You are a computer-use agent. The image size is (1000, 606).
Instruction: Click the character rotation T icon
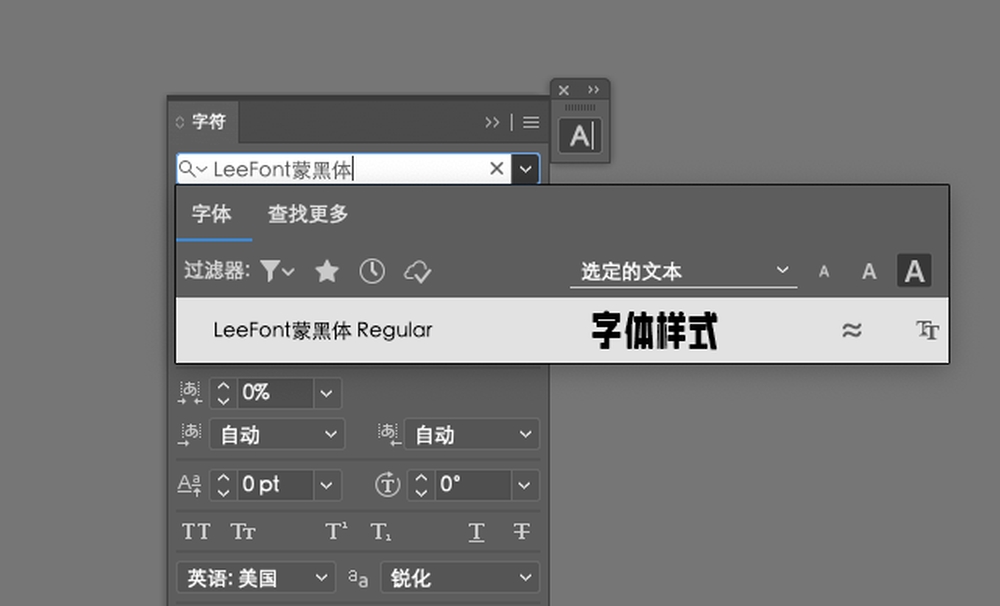click(x=387, y=484)
